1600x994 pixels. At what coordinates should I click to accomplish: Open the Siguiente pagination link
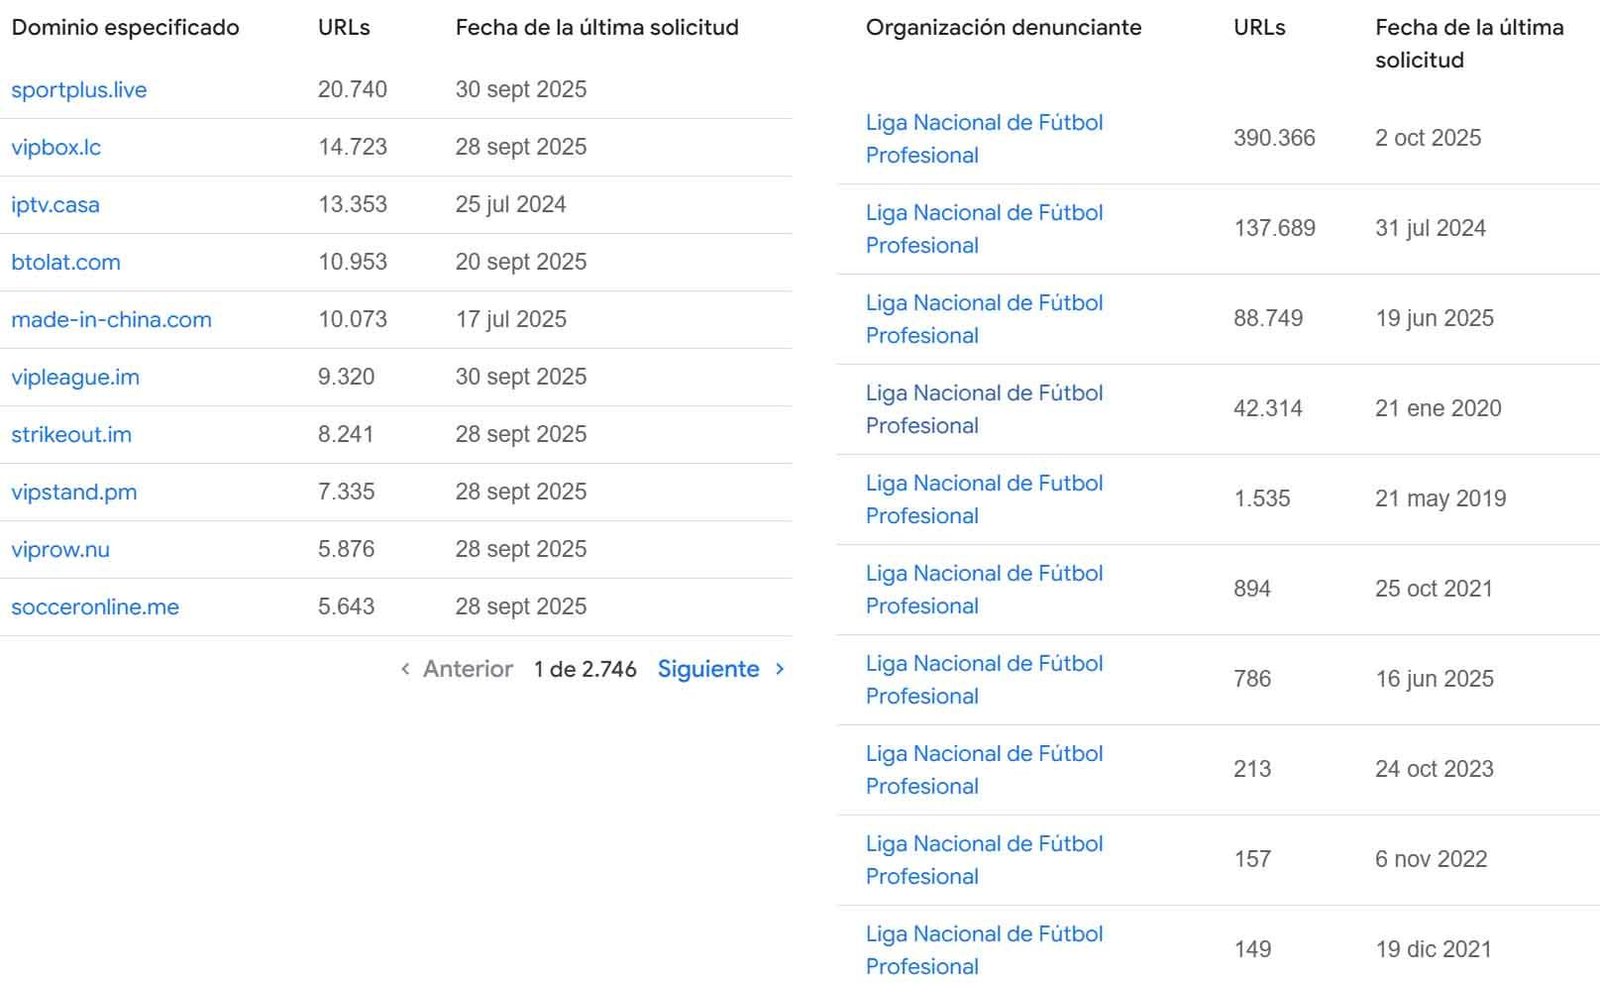(x=708, y=669)
